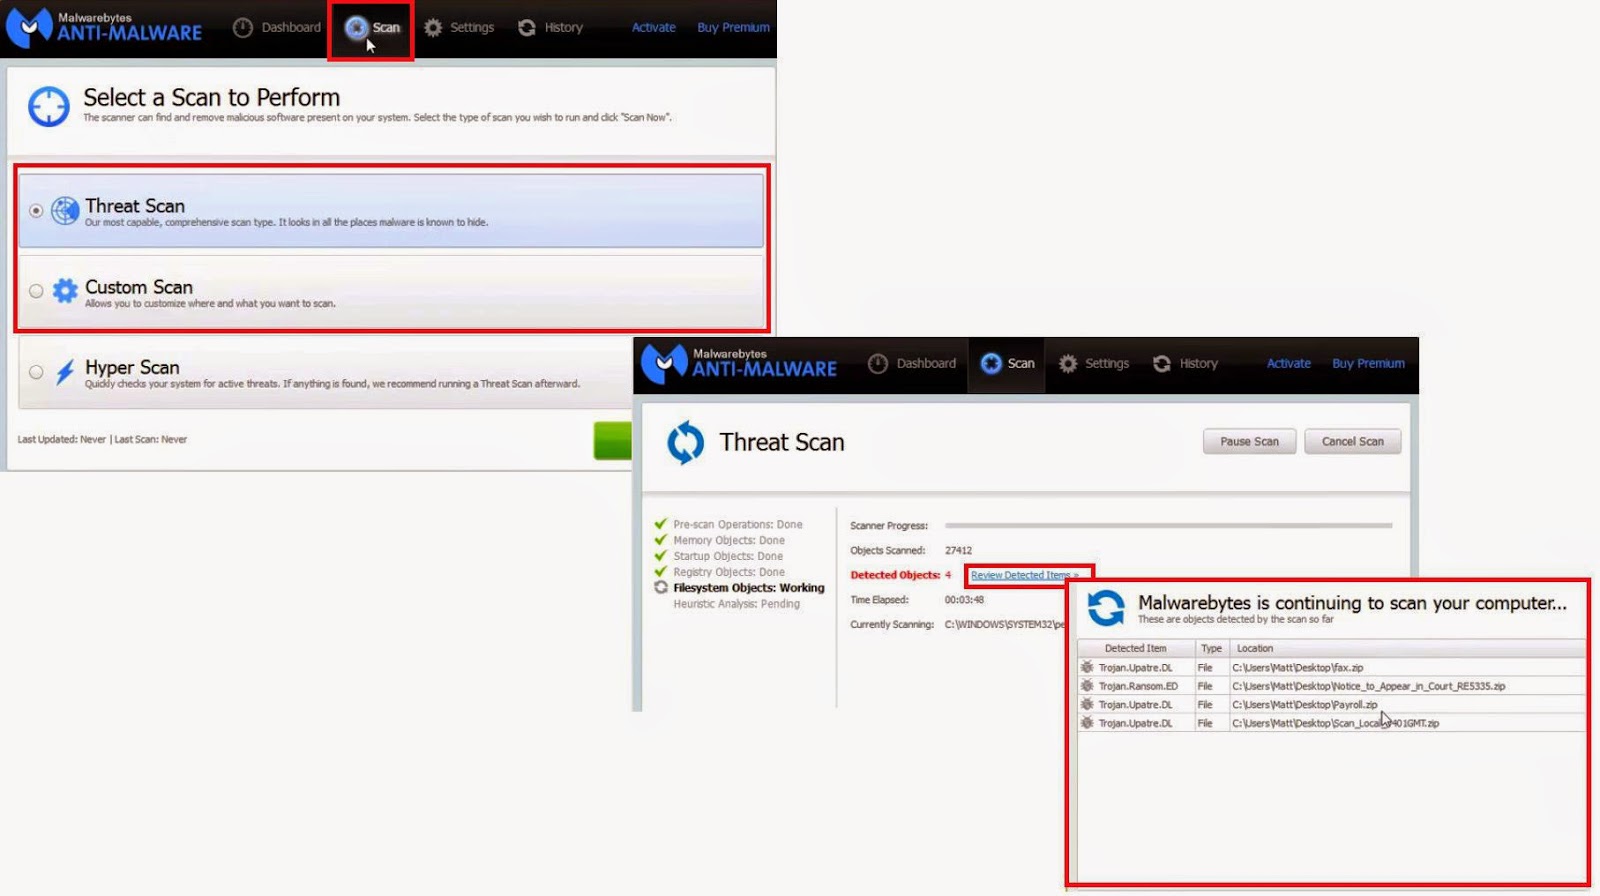Click the Type column header
Viewport: 1600px width, 896px height.
tap(1211, 648)
